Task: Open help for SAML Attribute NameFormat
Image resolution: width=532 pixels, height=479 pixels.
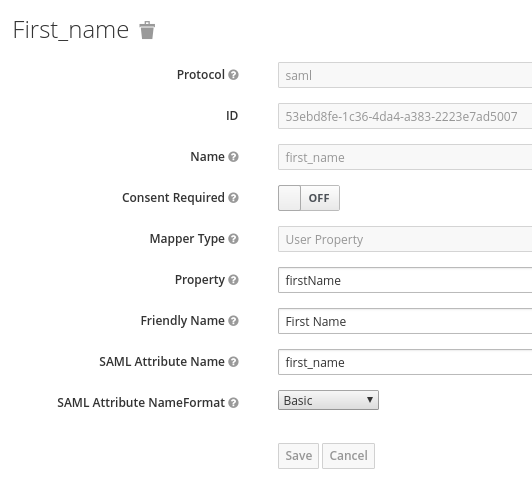Action: pyautogui.click(x=233, y=403)
